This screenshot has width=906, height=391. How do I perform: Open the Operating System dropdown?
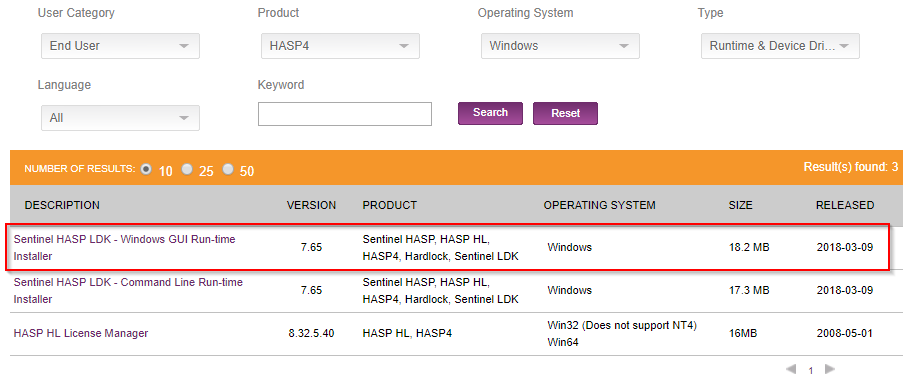(x=560, y=46)
